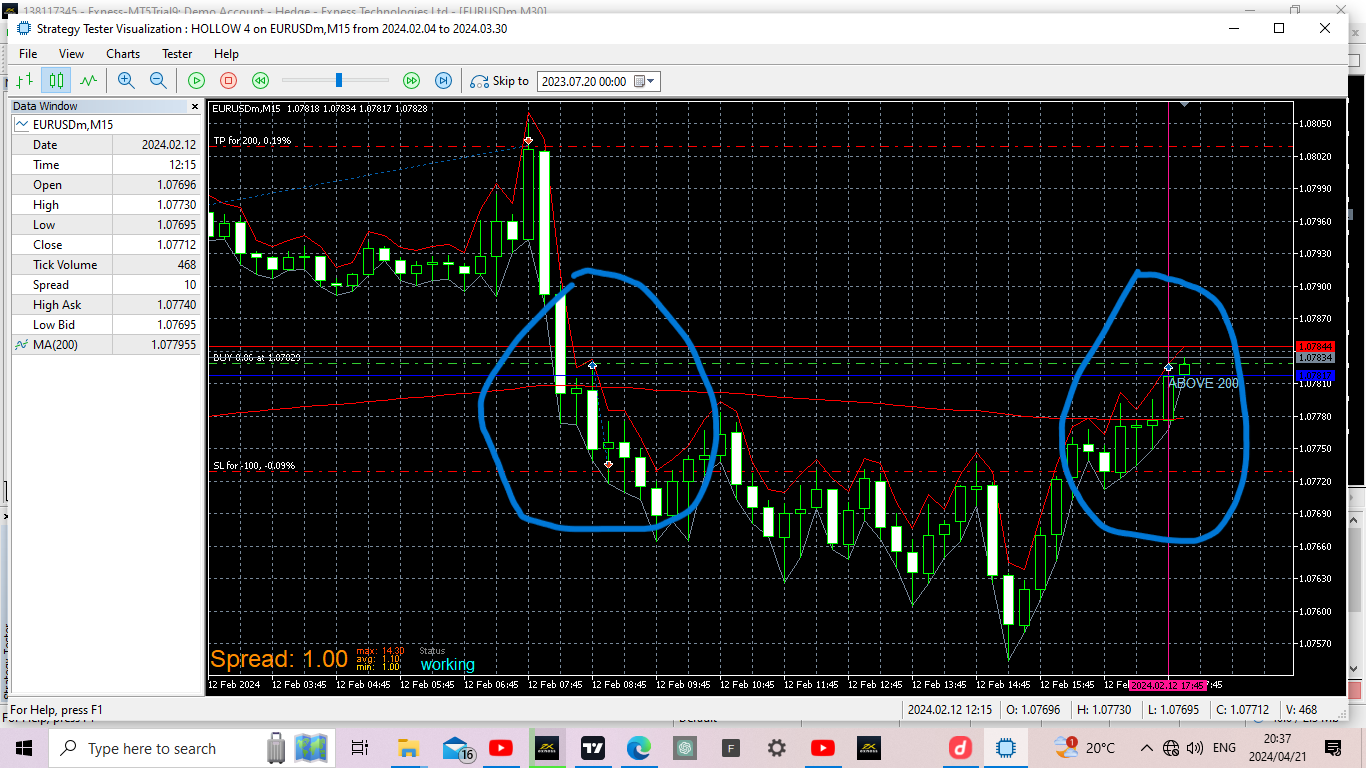The height and width of the screenshot is (768, 1366).
Task: Click the pink 2024.02.12 17:45 time marker
Action: 1168,685
